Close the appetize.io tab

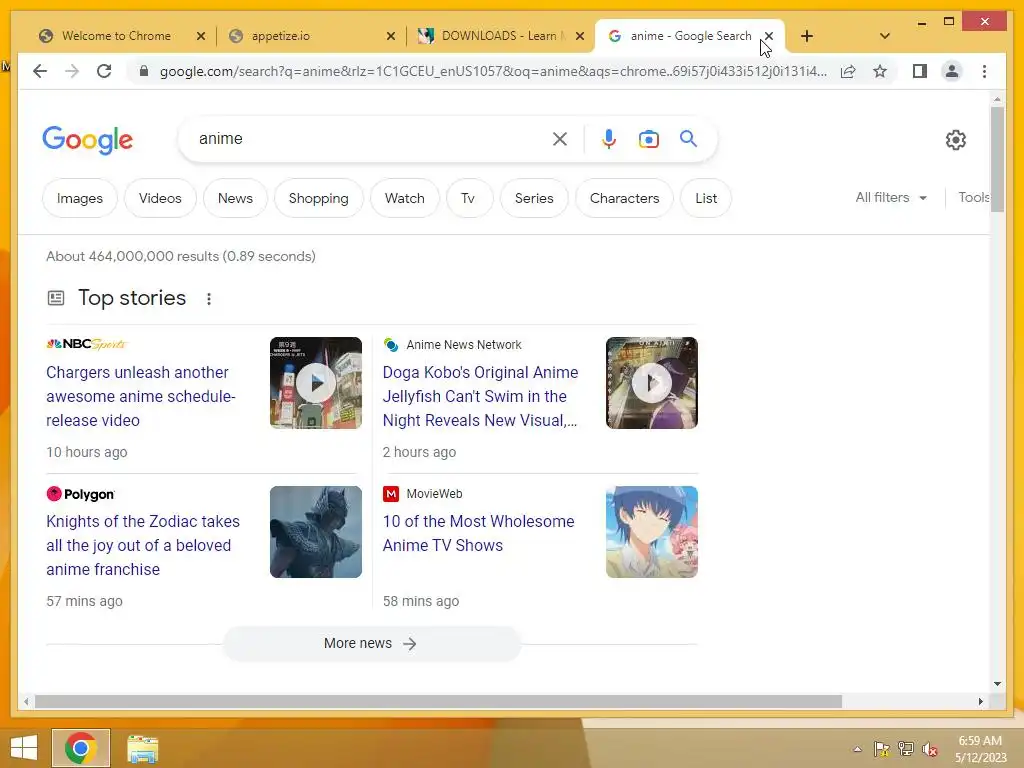pos(391,36)
